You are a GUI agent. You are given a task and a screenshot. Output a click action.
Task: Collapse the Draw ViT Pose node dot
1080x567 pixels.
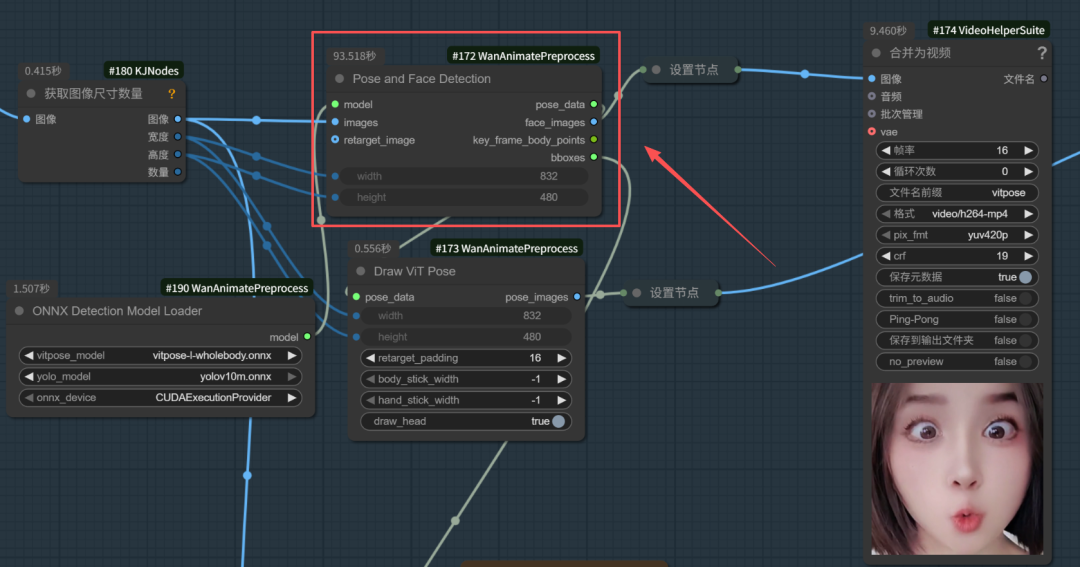[360, 271]
